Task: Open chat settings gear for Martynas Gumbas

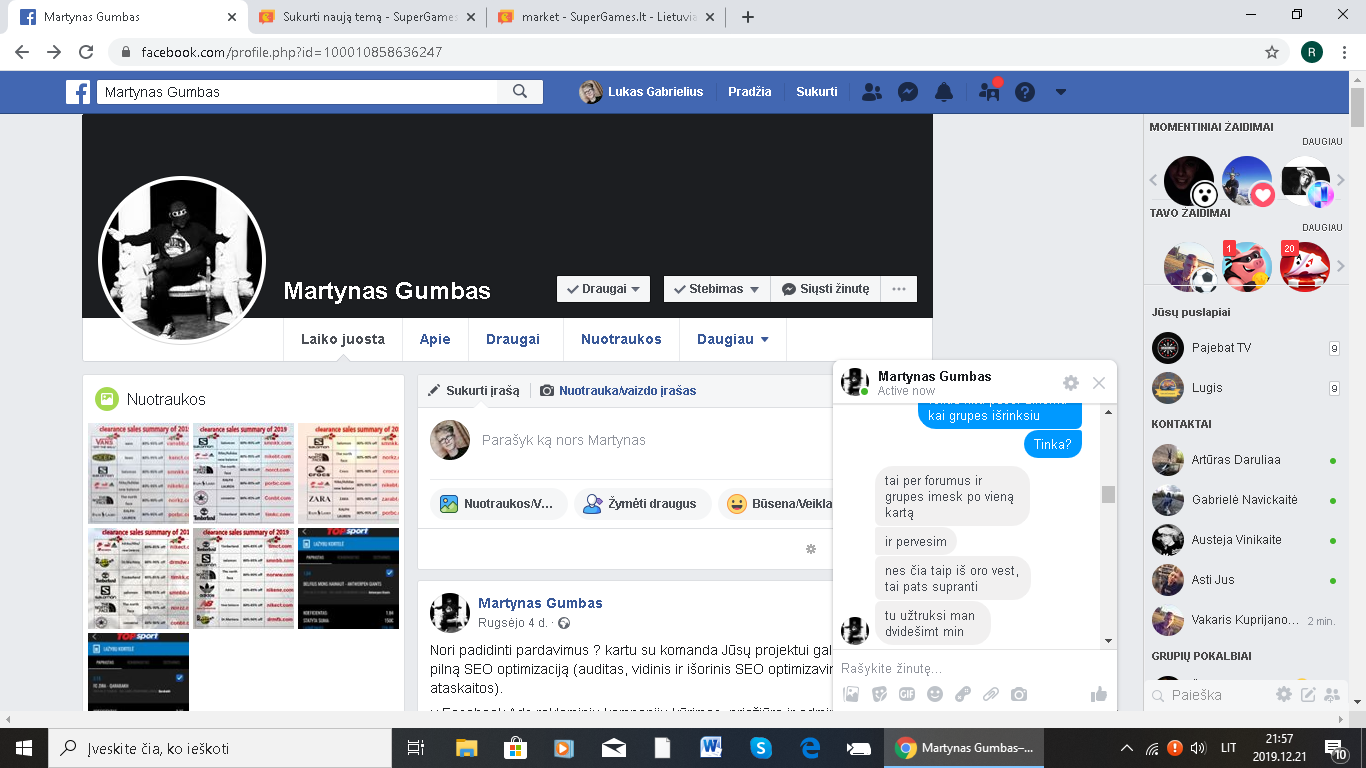Action: tap(1071, 383)
